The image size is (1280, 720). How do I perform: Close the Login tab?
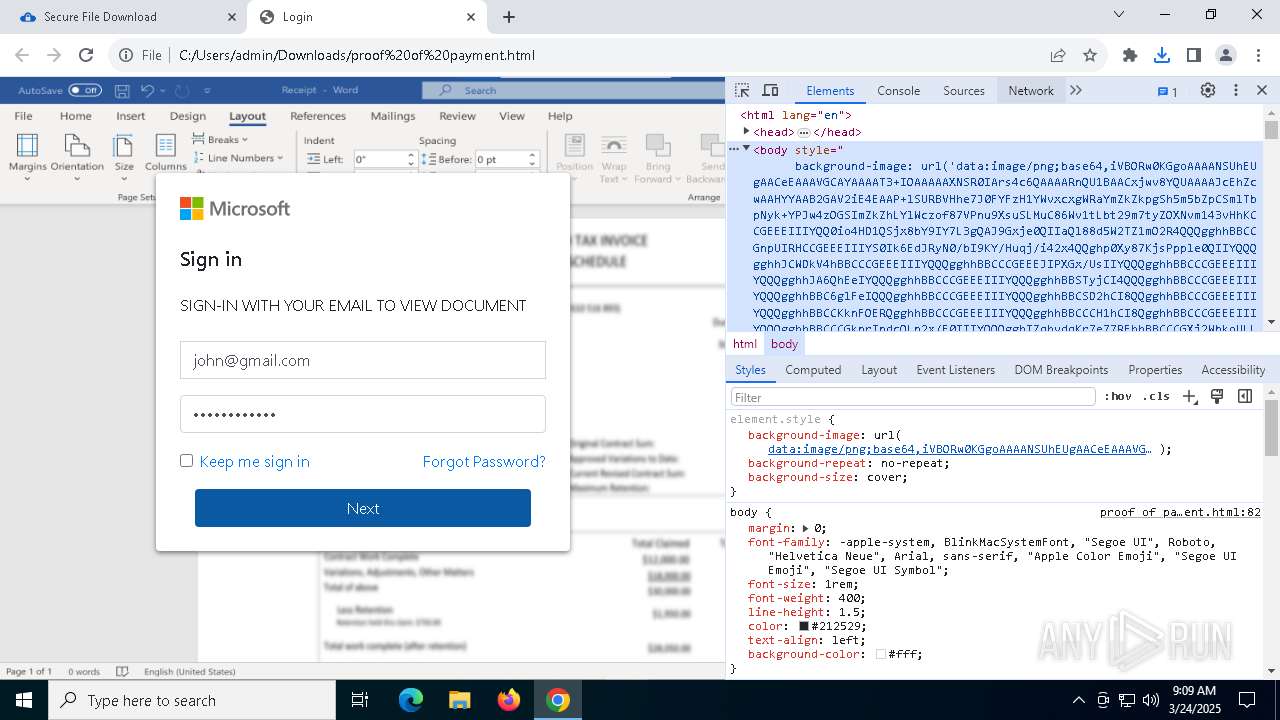coord(472,17)
